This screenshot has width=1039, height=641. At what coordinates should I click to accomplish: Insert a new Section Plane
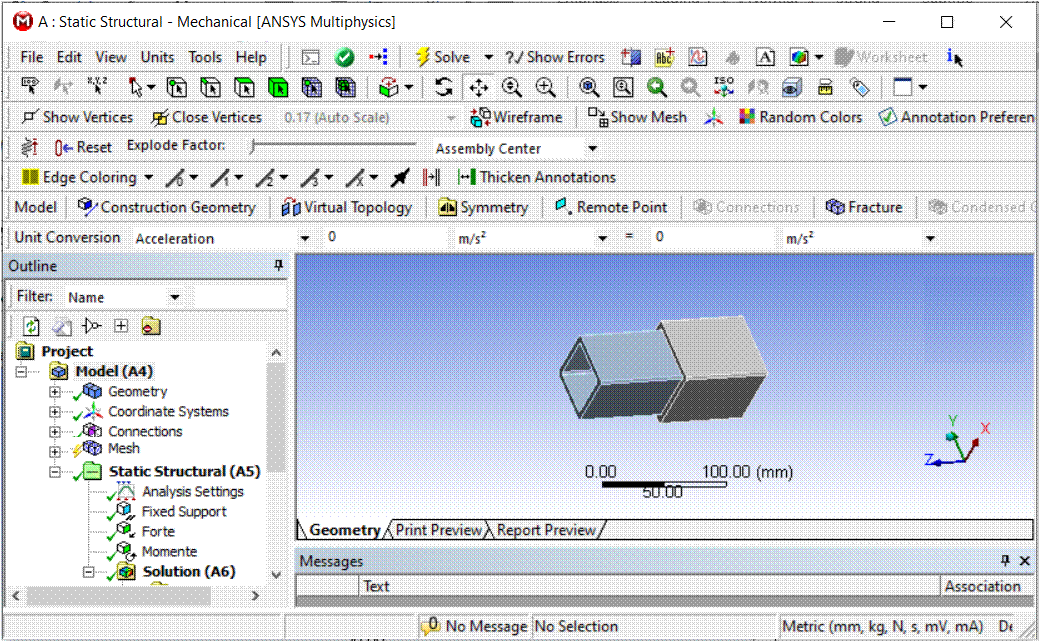pos(631,58)
